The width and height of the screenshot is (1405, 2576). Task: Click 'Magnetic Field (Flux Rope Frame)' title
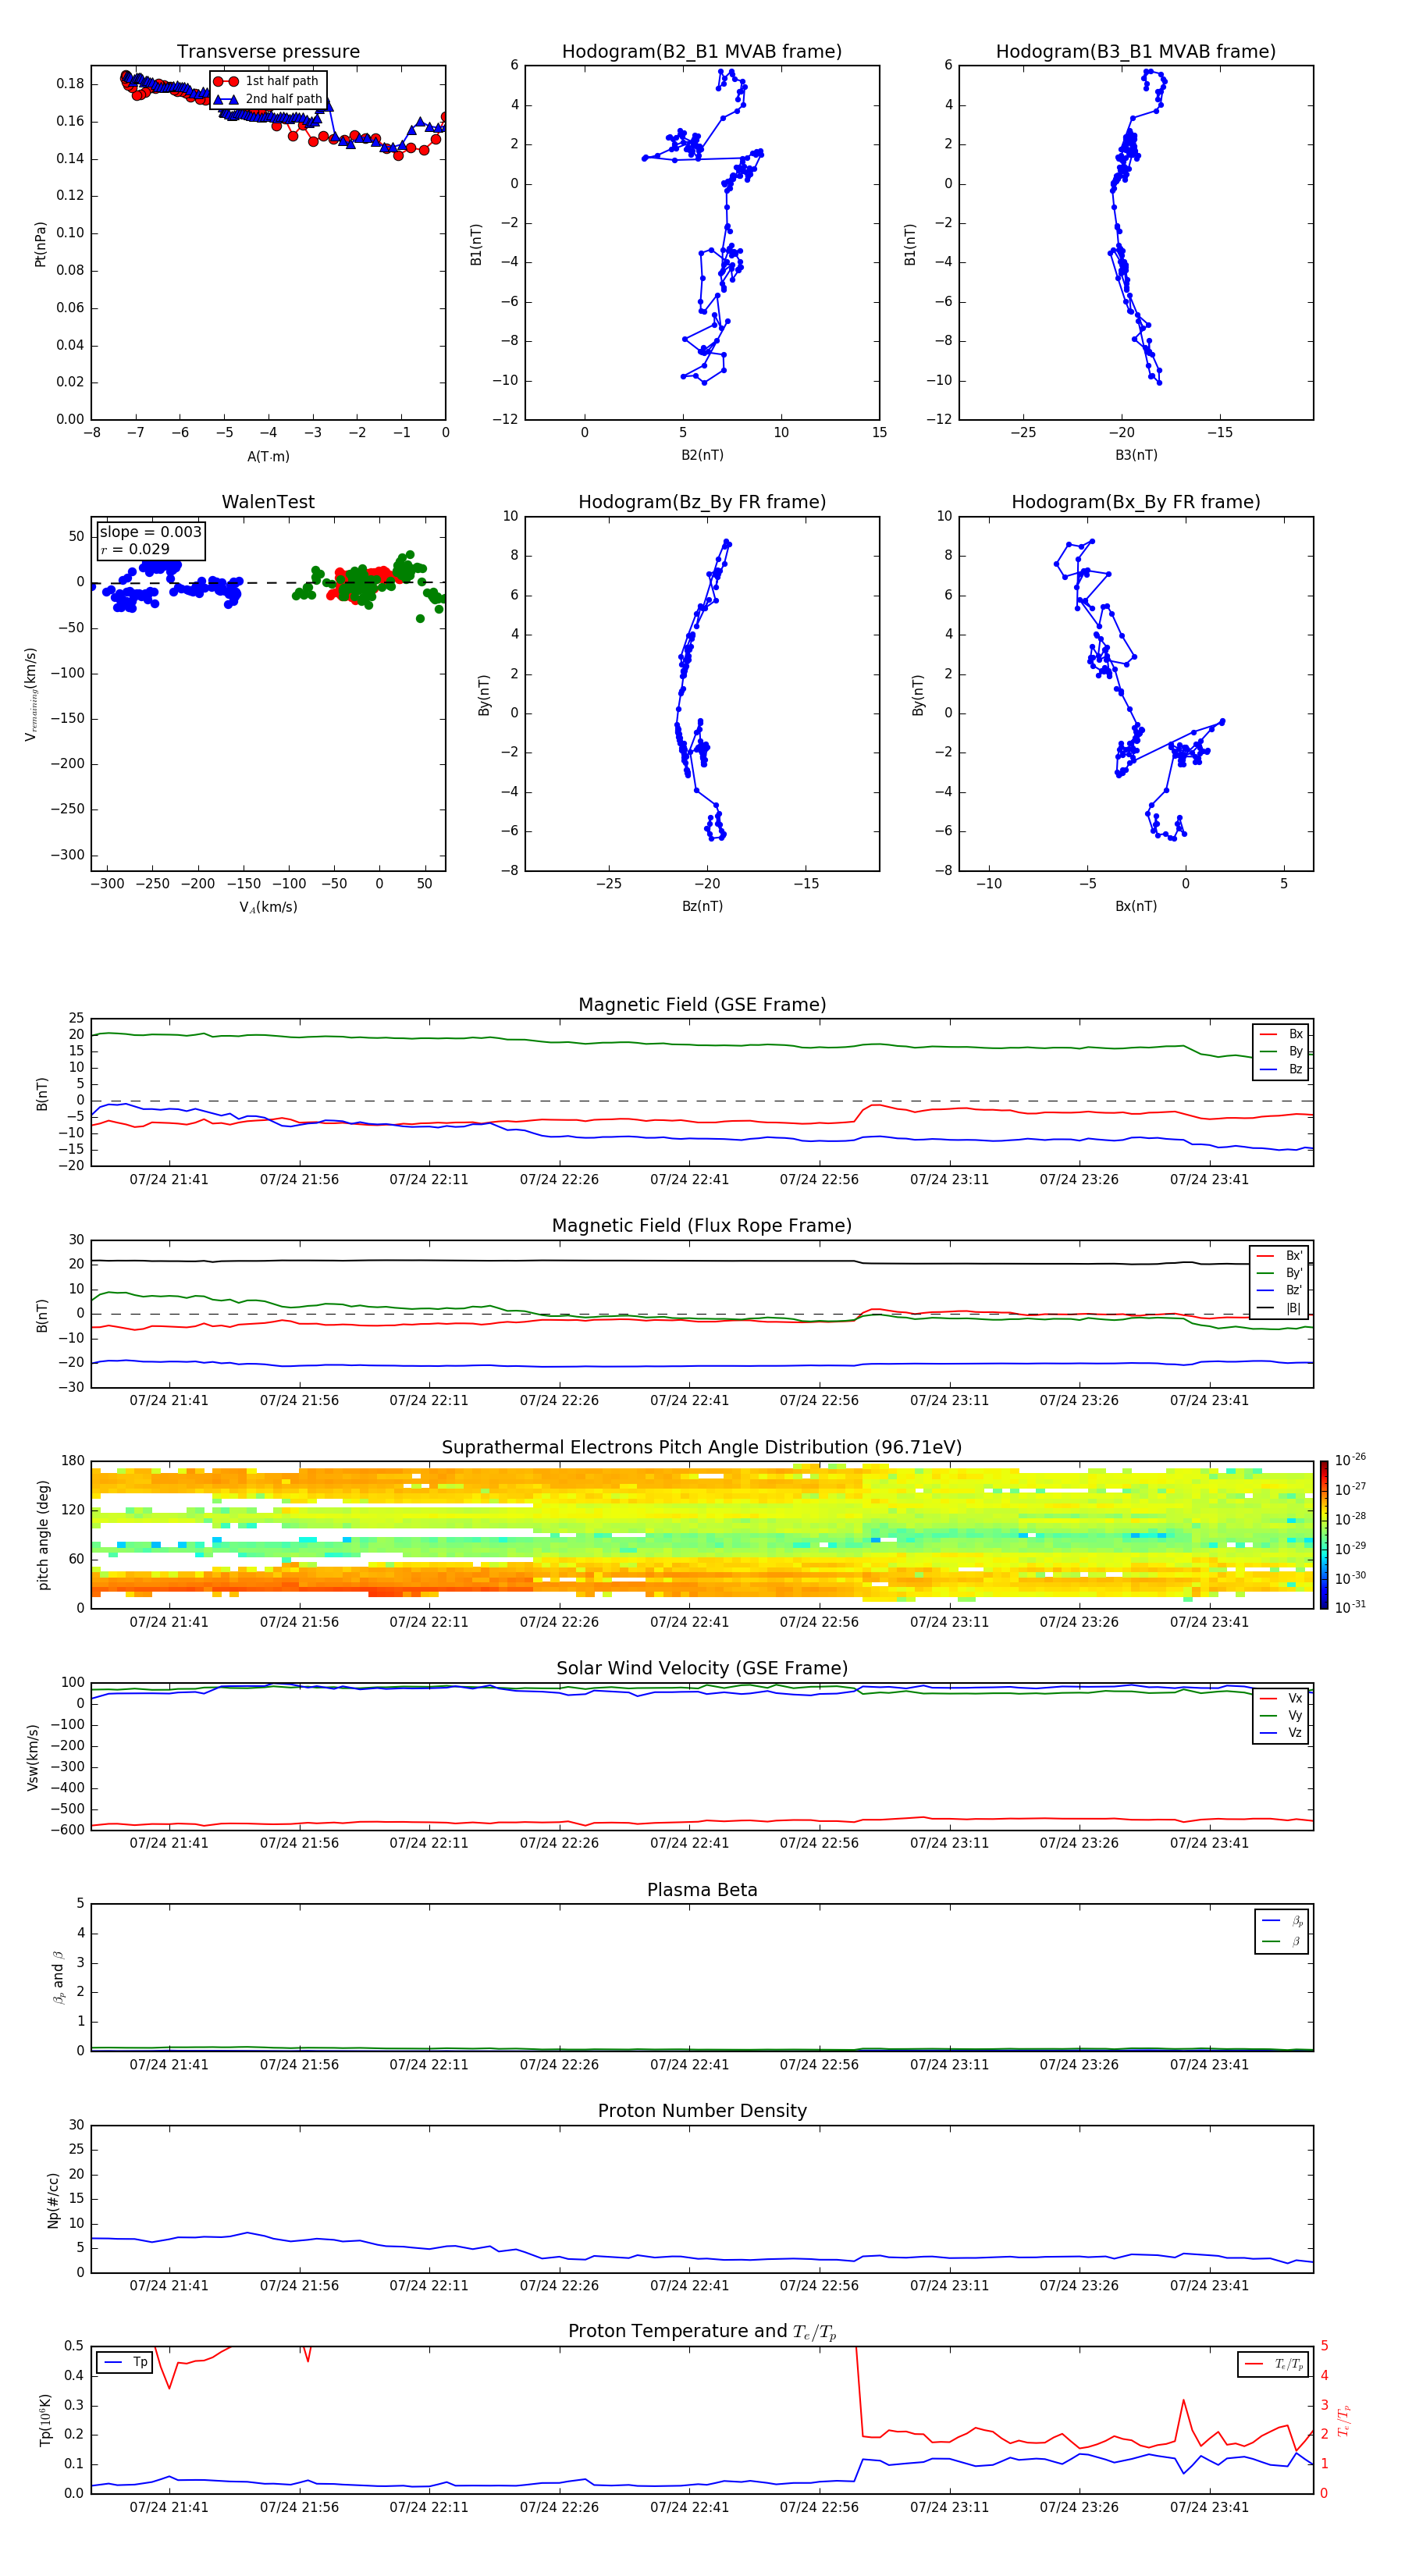[702, 1226]
